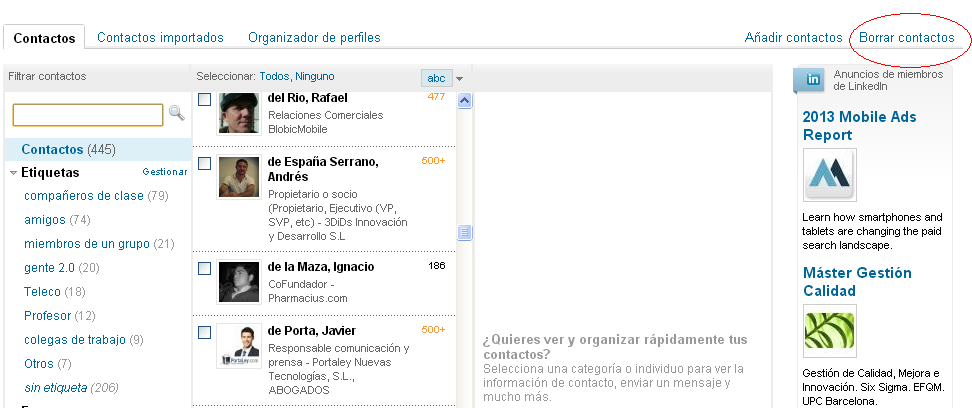Click the 186 connections count

[x=436, y=266]
